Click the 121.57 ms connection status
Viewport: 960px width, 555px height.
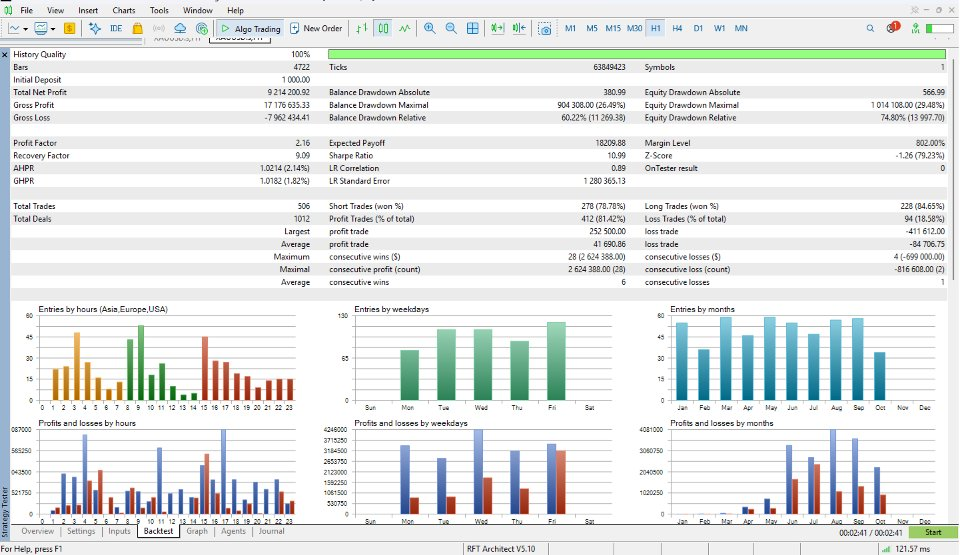[906, 549]
